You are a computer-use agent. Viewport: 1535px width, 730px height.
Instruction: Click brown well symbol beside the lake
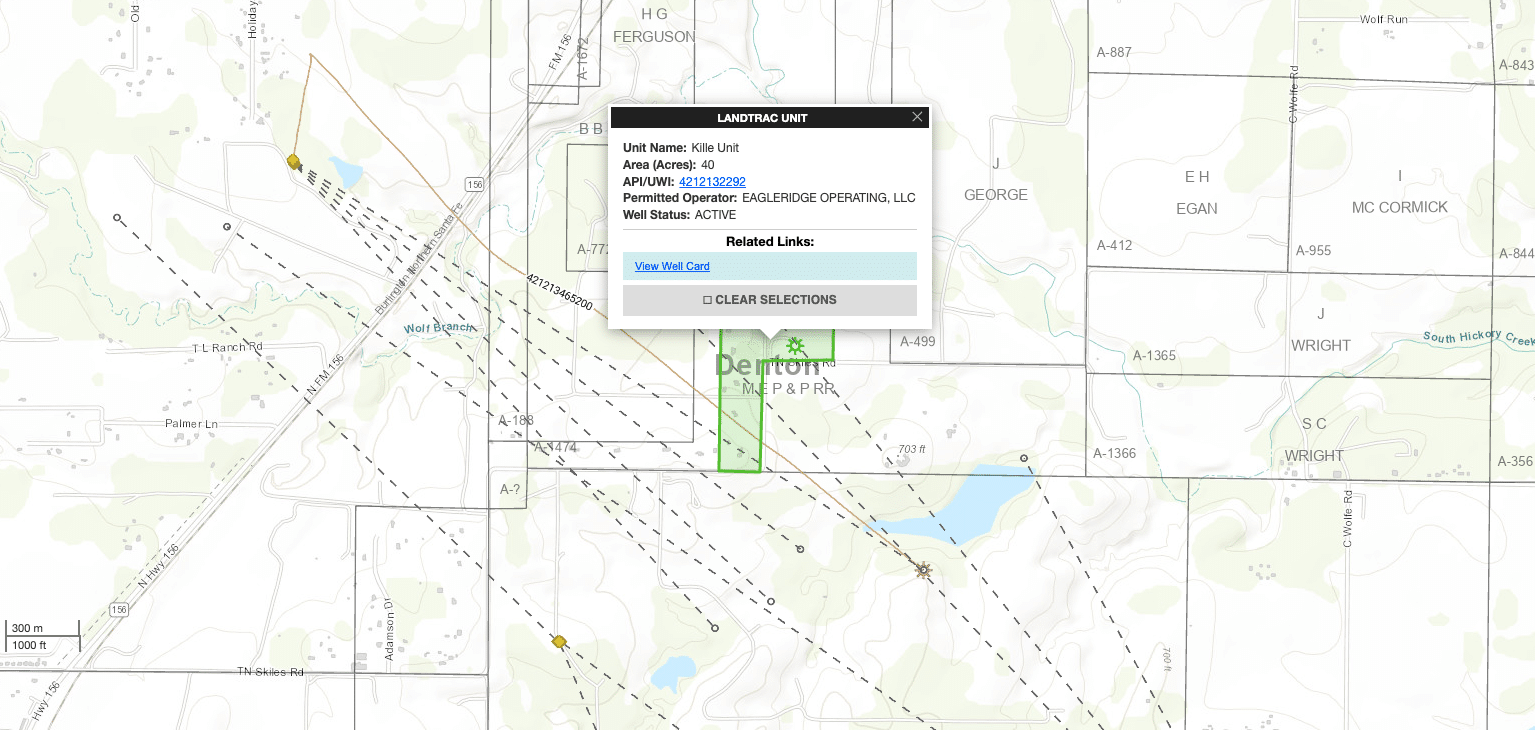(923, 570)
